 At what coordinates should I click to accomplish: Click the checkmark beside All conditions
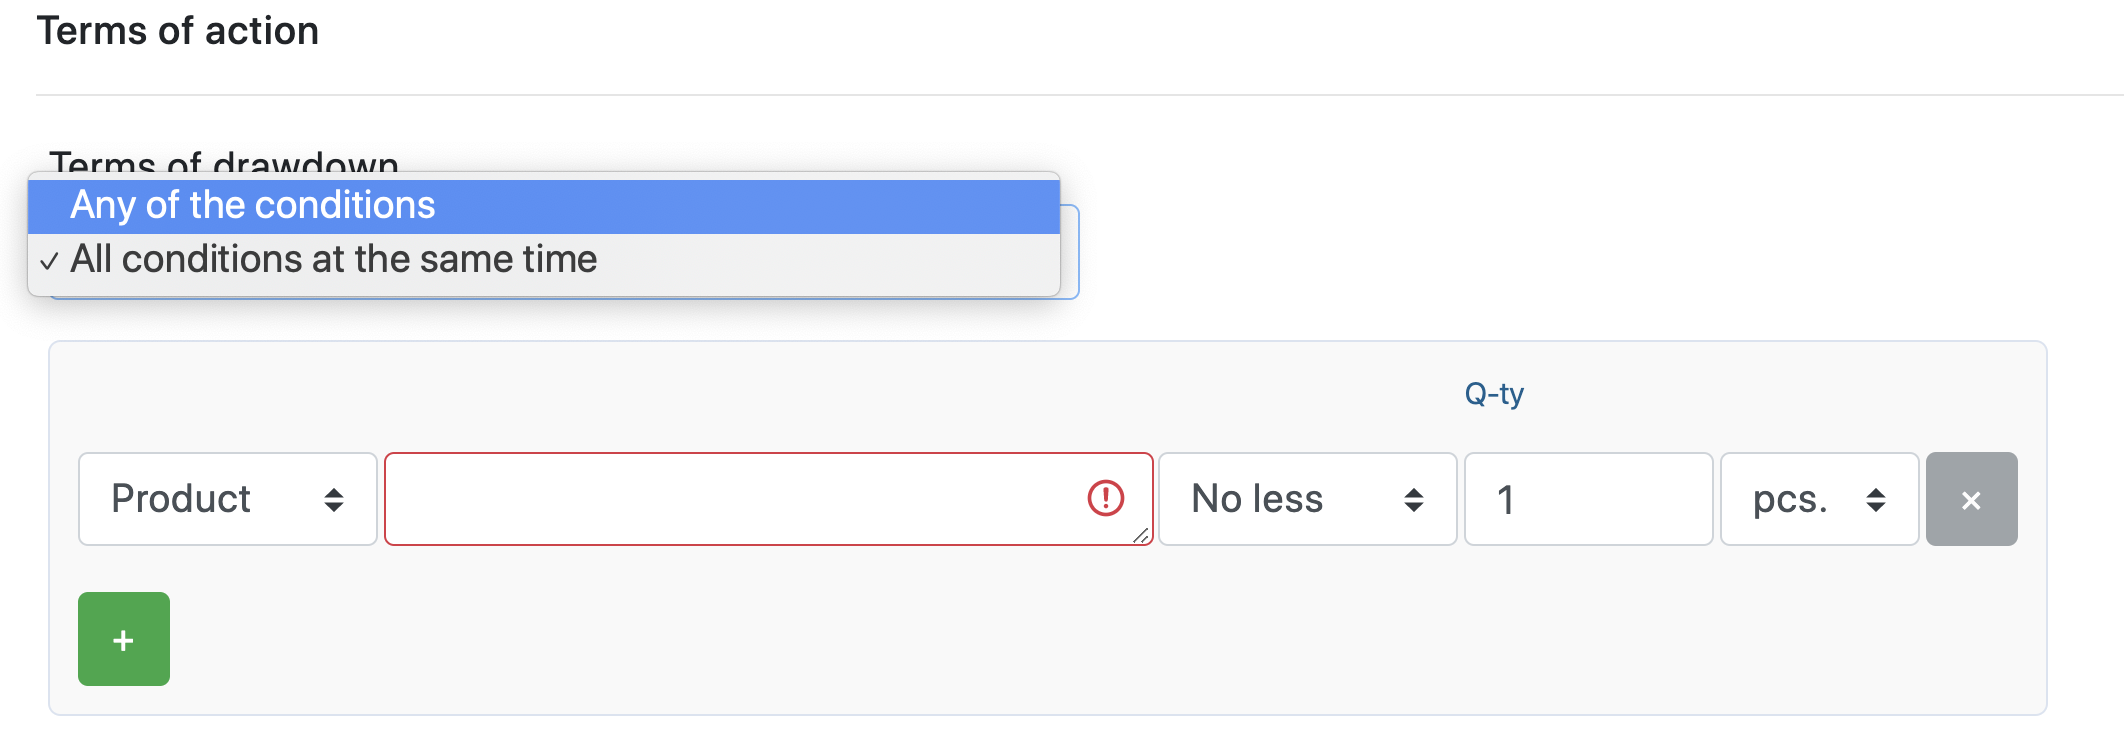tap(49, 262)
